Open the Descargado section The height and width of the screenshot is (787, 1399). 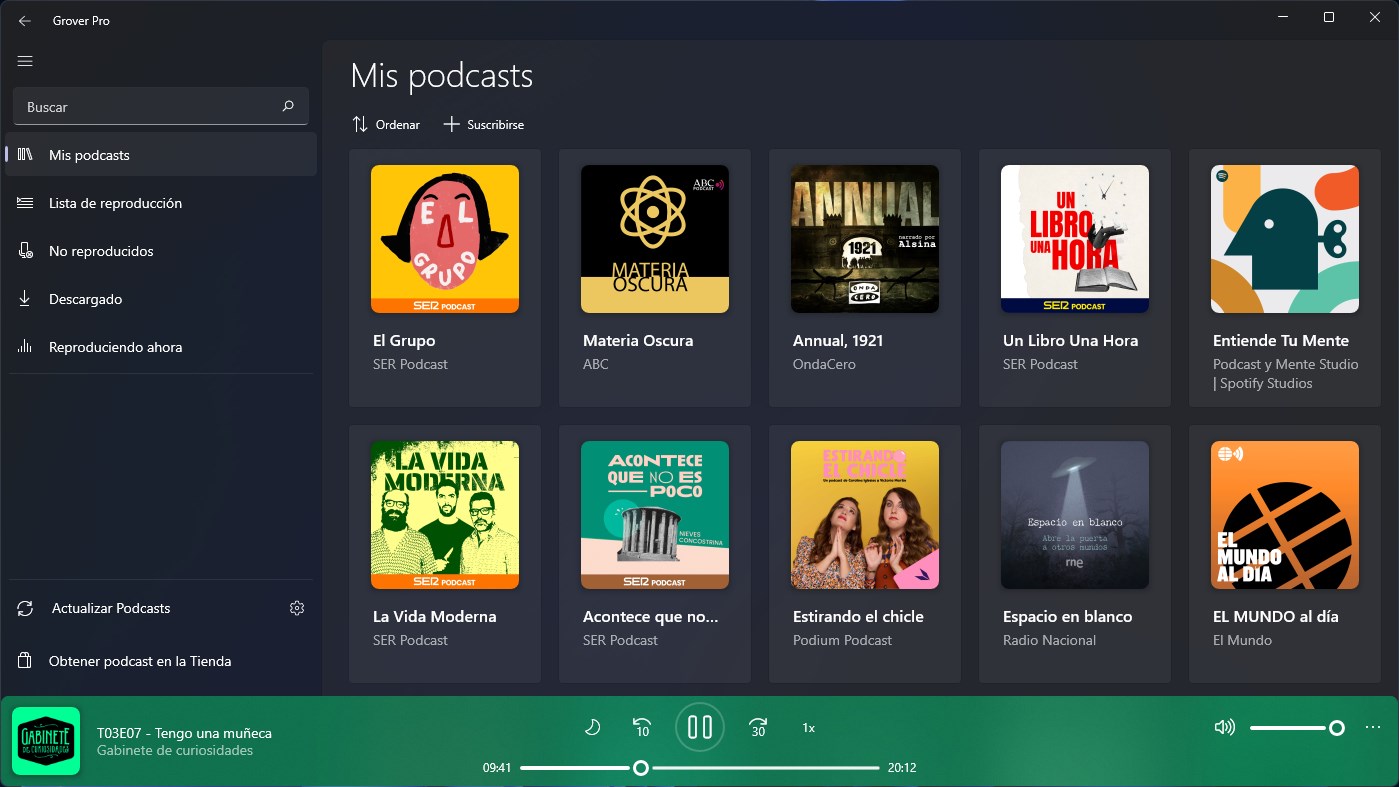tap(161, 299)
